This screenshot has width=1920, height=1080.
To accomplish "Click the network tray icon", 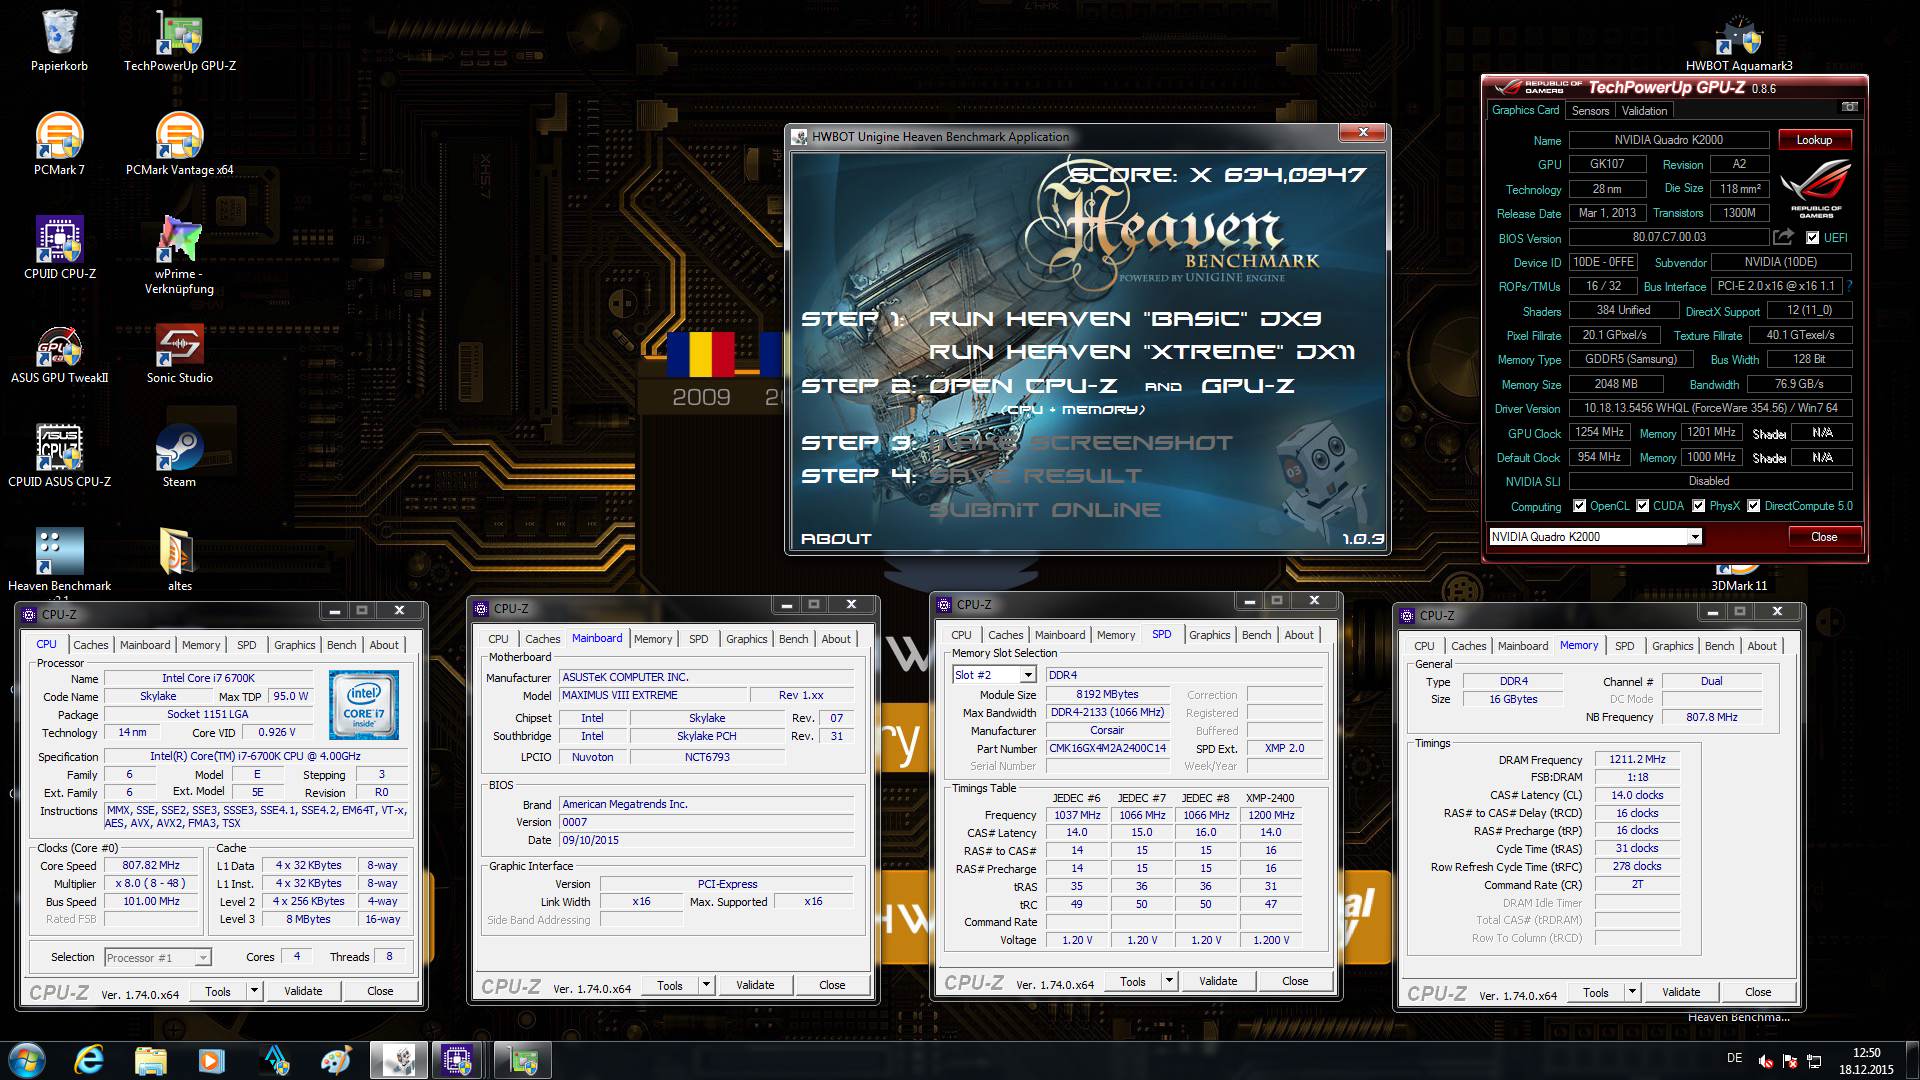I will 1813,1061.
